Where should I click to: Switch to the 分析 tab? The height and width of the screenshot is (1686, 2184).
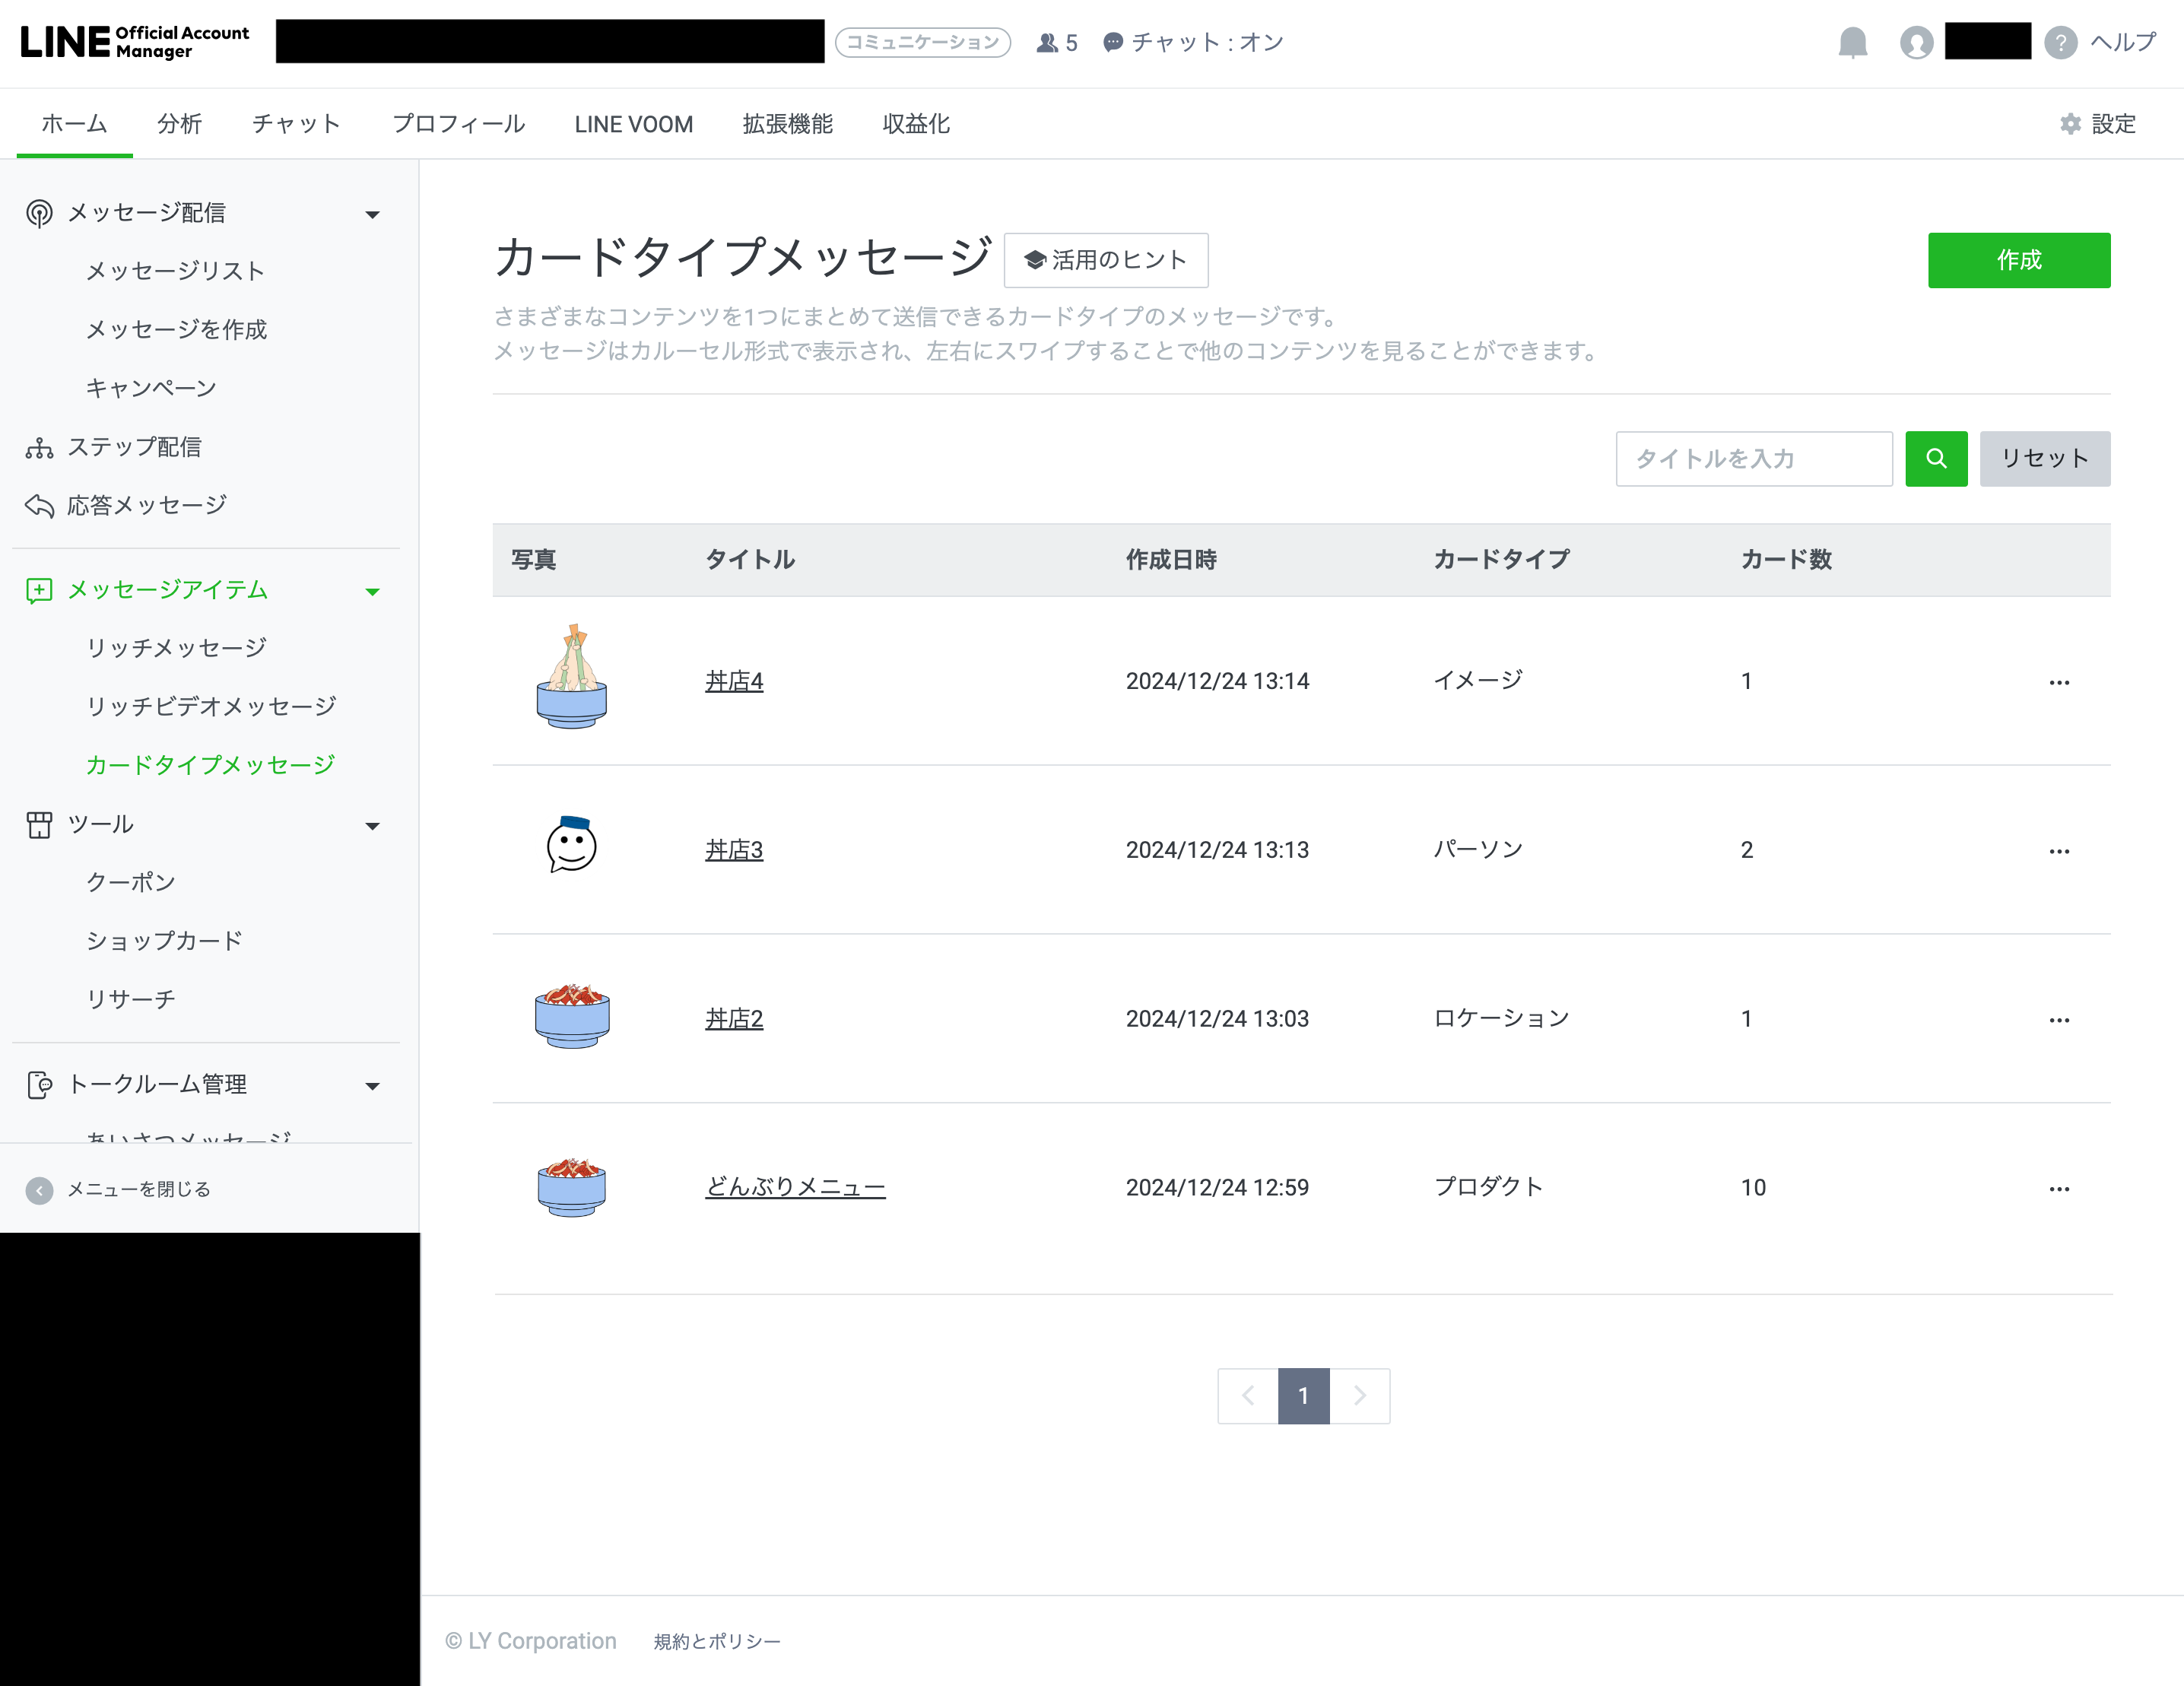click(x=179, y=124)
